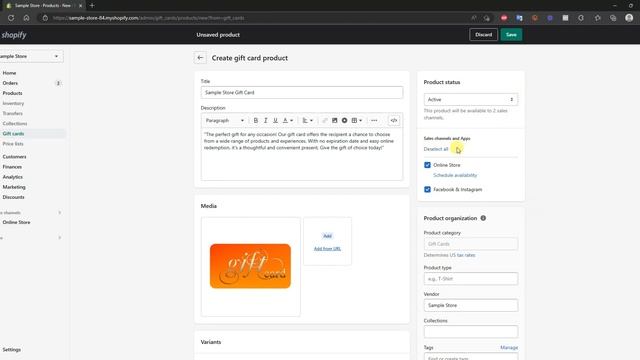
Task: Insert an image into description
Action: coord(334,120)
